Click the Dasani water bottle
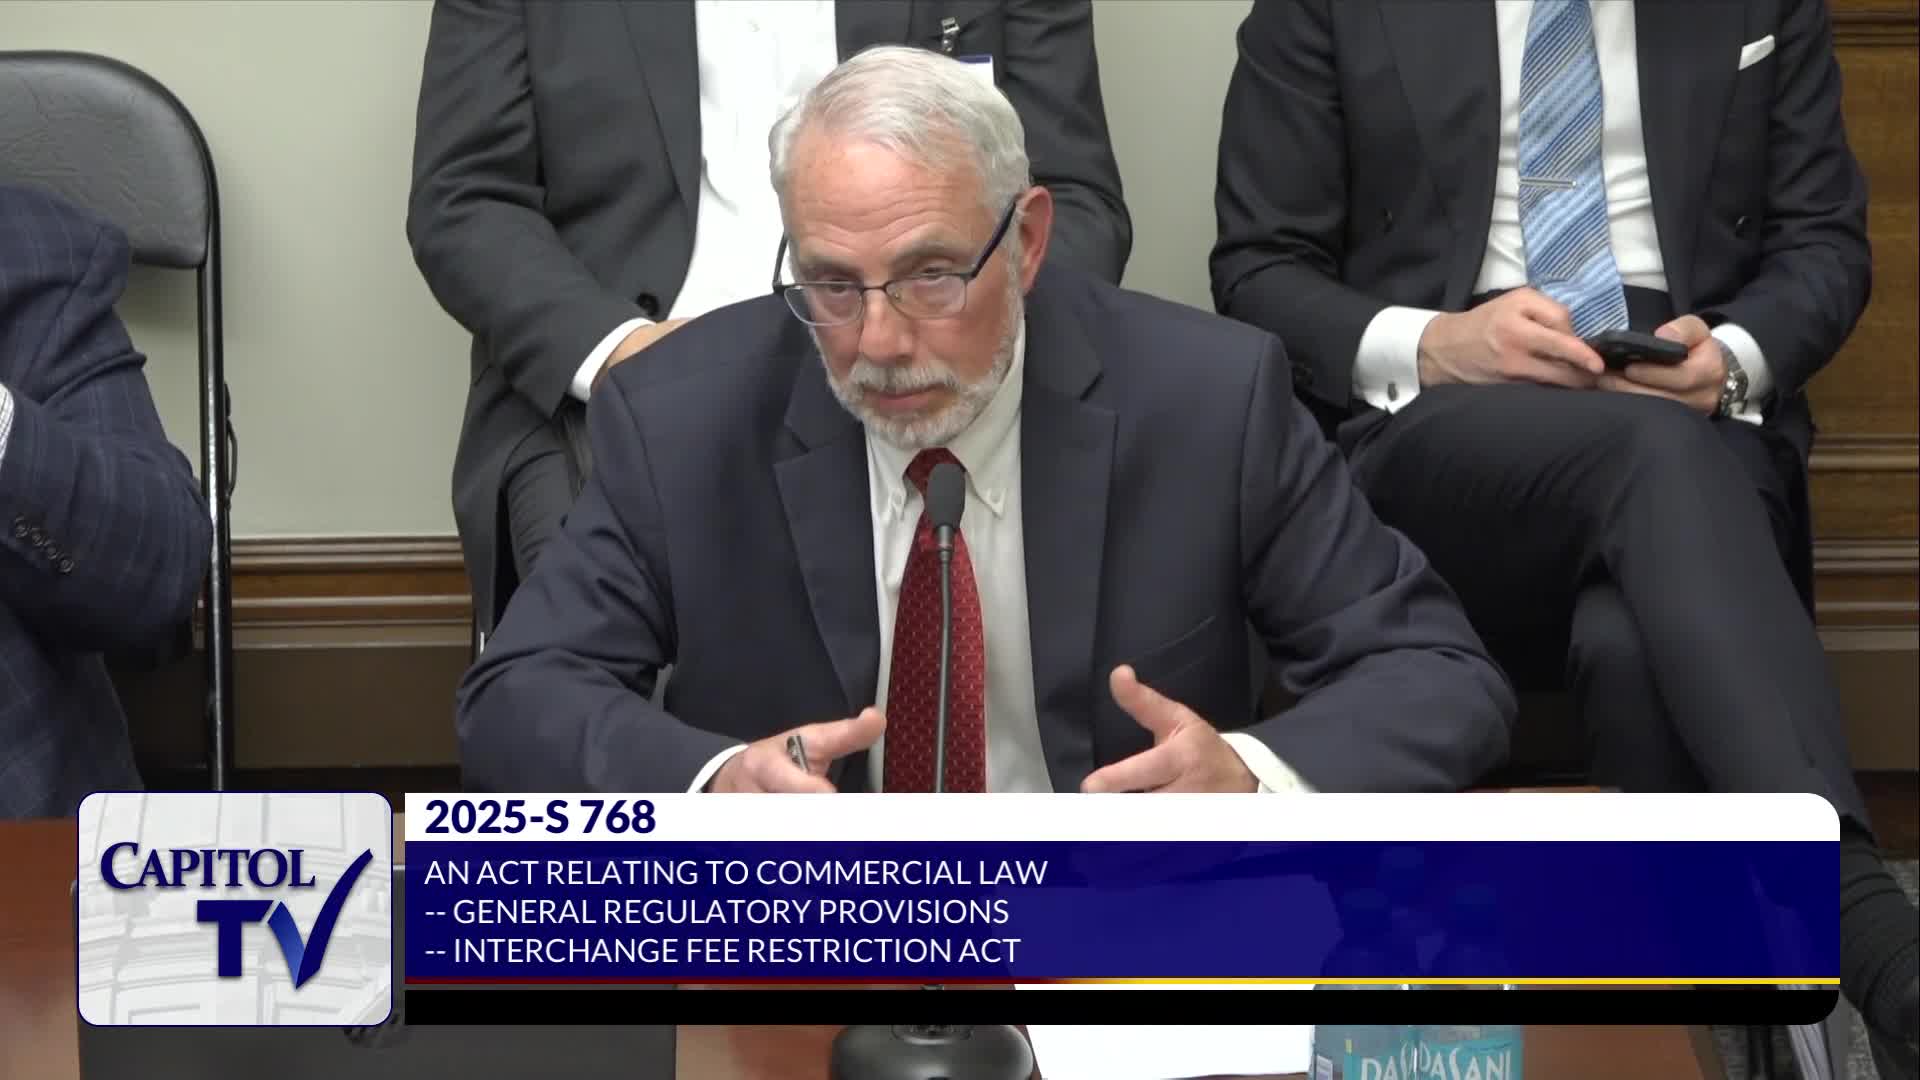This screenshot has width=1920, height=1080. (x=1418, y=1050)
